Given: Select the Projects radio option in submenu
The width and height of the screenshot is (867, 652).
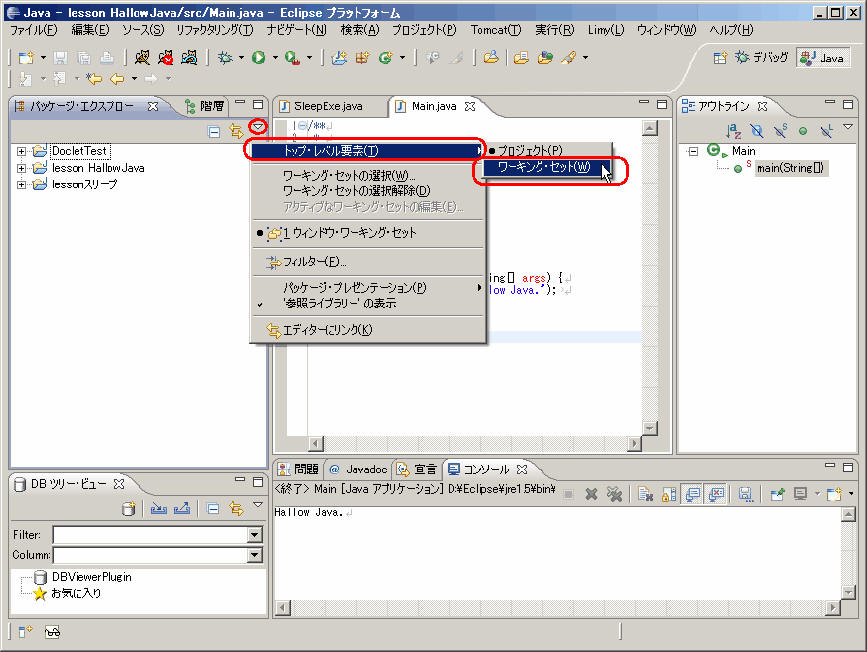Looking at the screenshot, I should (x=529, y=151).
